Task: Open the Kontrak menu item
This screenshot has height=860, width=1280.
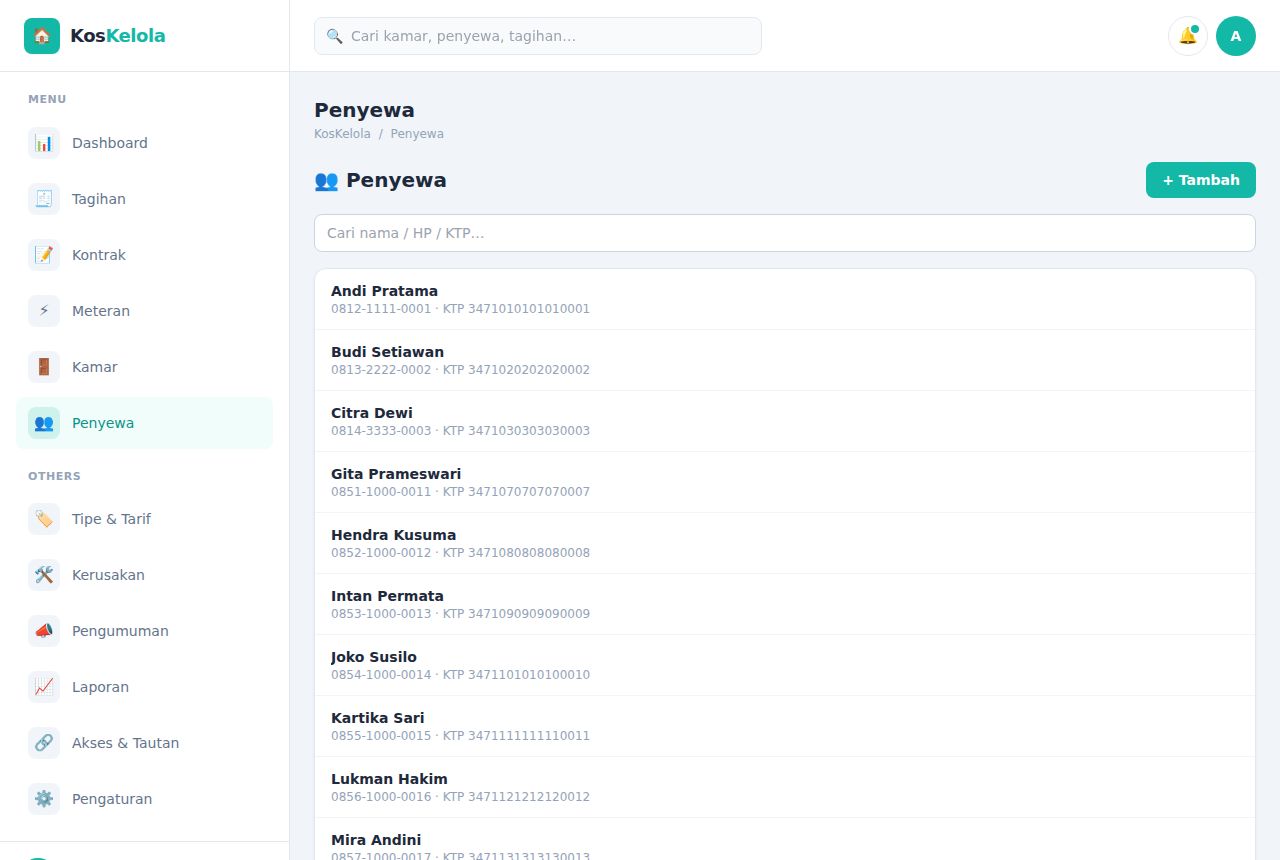Action: (x=144, y=255)
